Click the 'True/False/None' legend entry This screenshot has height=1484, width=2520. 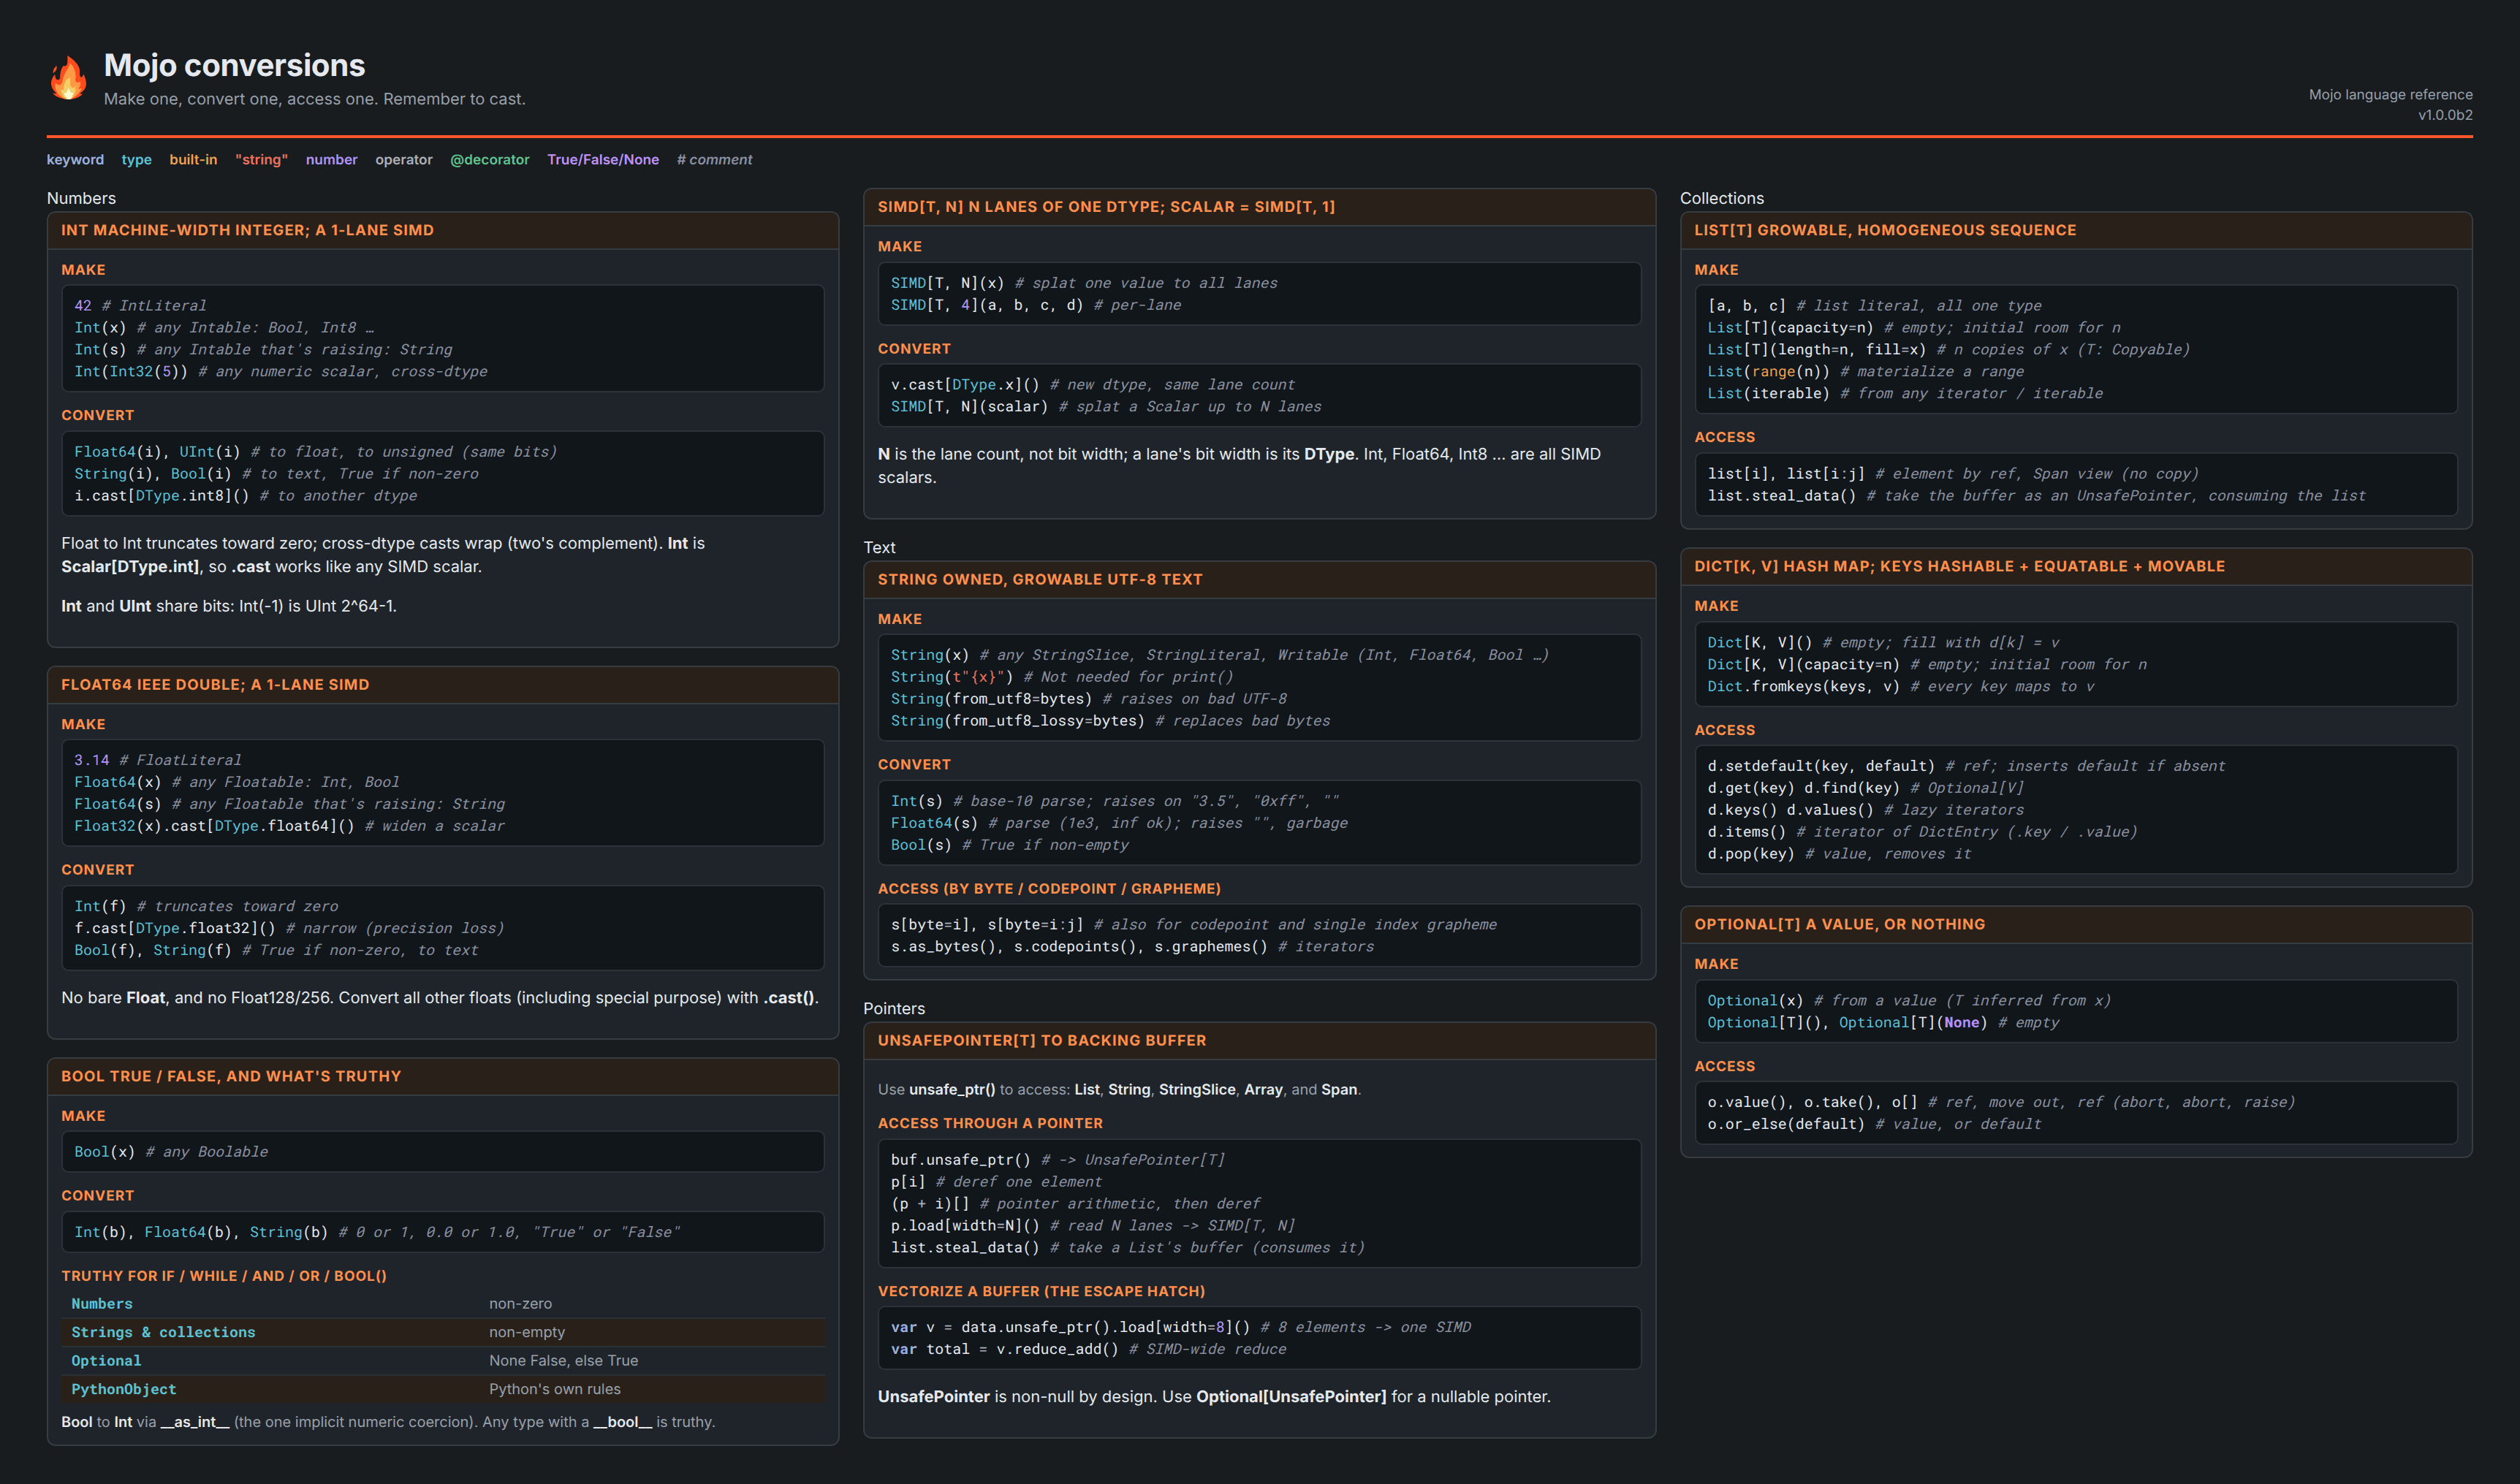[603, 159]
